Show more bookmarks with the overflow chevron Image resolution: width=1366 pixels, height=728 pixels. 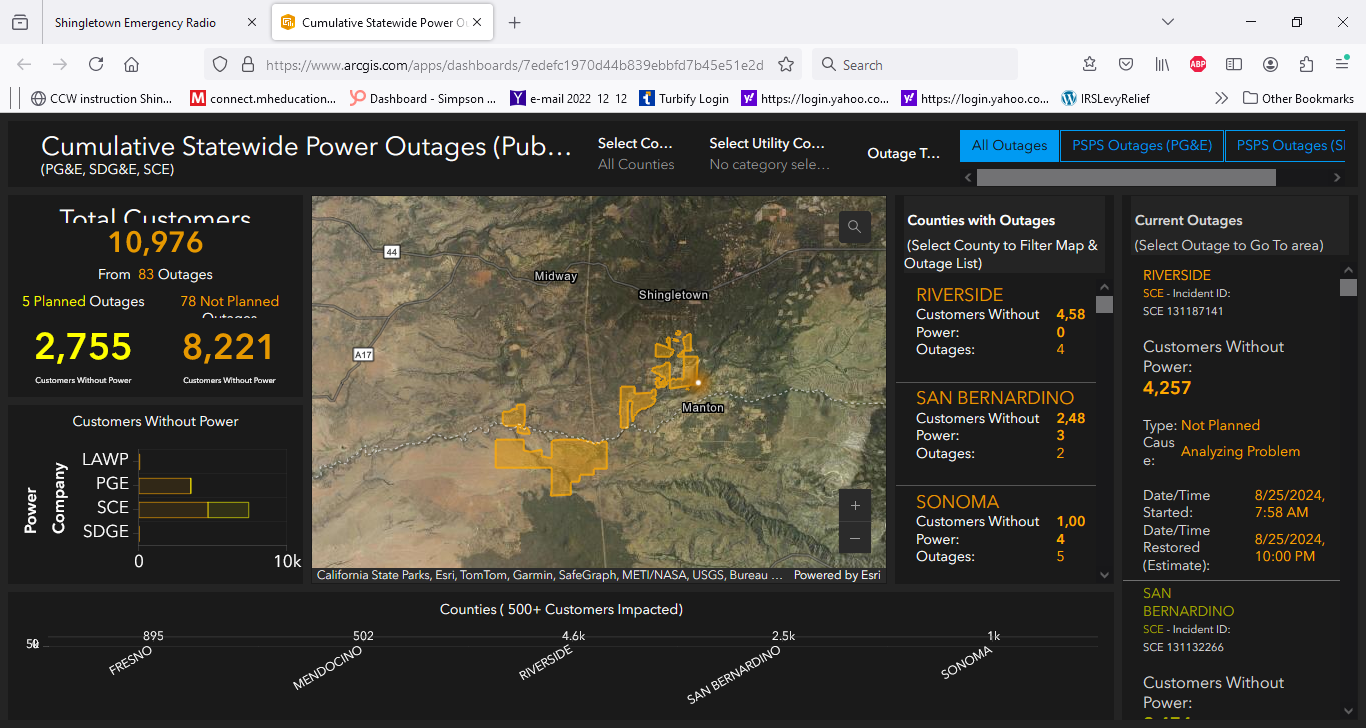tap(1221, 98)
